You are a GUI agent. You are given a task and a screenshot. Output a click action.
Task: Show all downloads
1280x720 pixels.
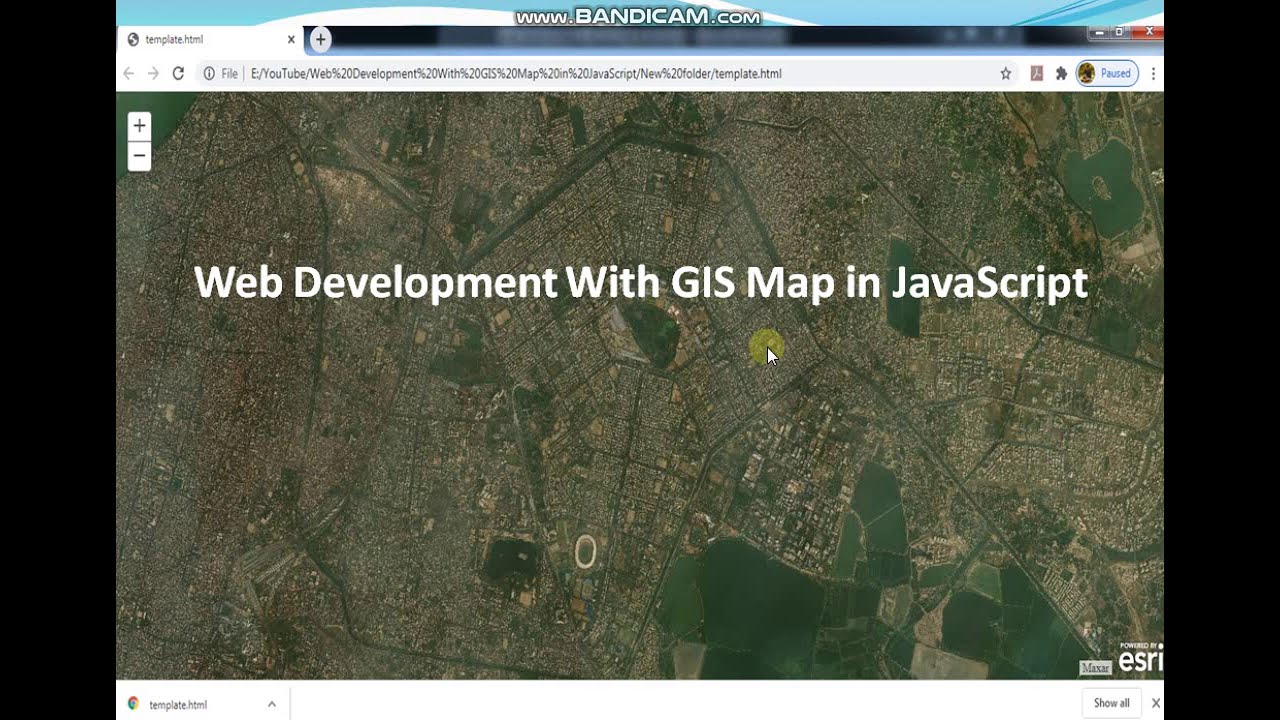1112,703
